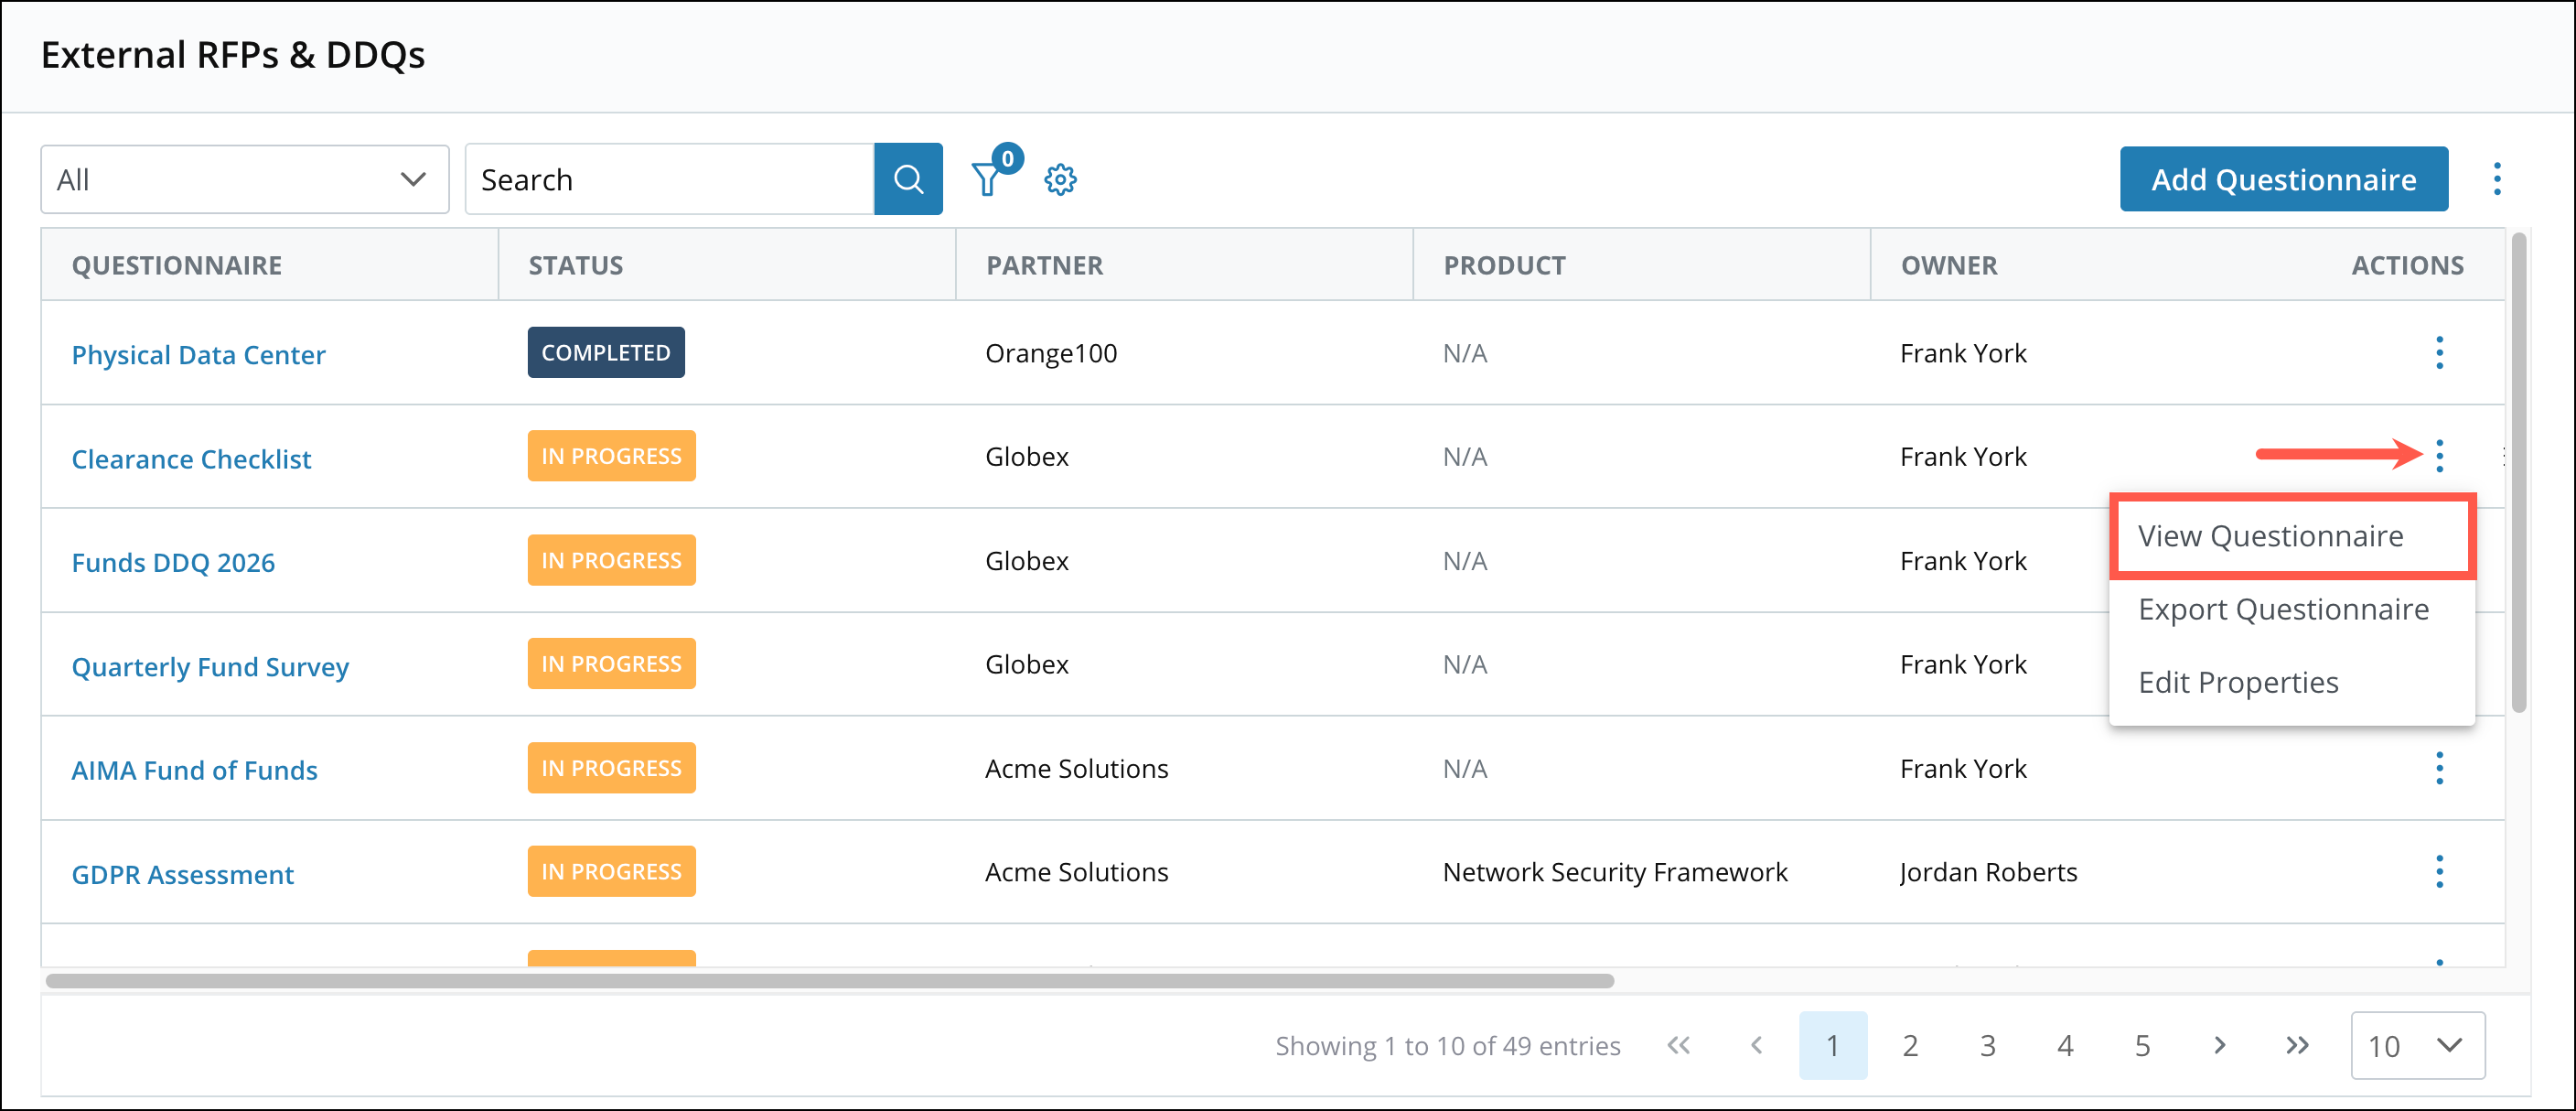This screenshot has height=1111, width=2576.
Task: Click the Add Questionnaire button
Action: [x=2283, y=180]
